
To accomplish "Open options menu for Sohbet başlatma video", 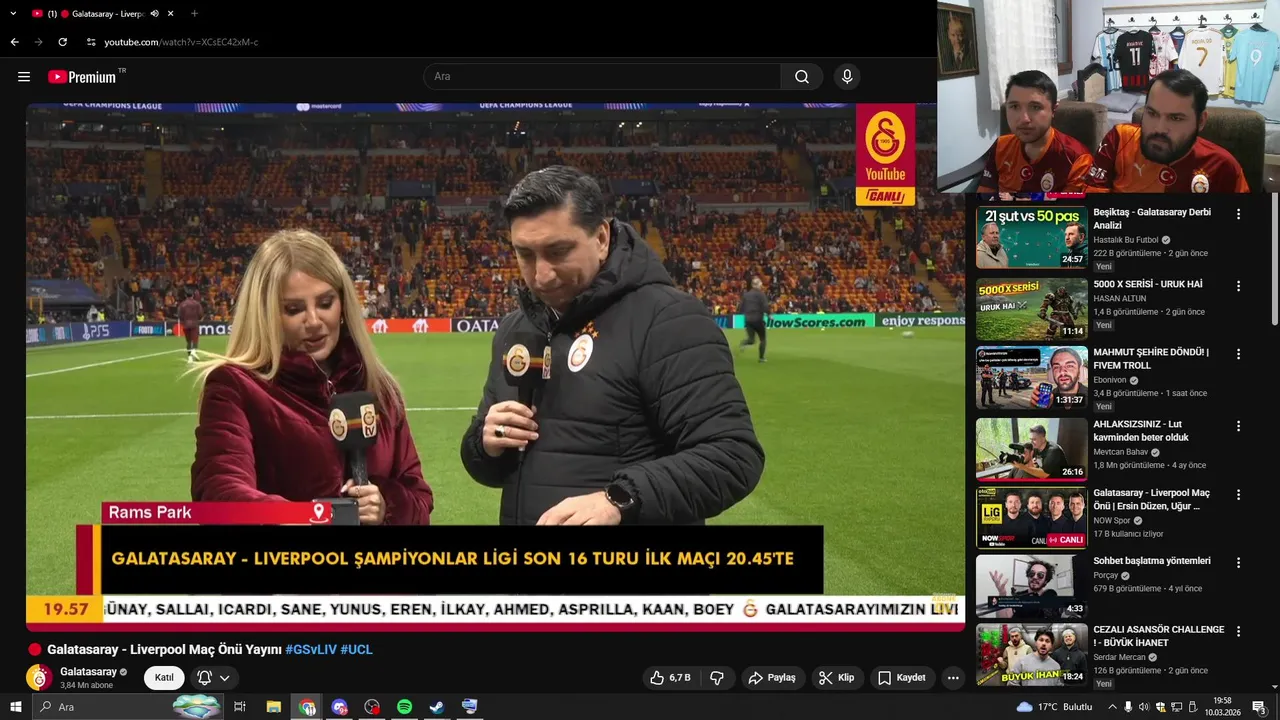I will (1238, 563).
